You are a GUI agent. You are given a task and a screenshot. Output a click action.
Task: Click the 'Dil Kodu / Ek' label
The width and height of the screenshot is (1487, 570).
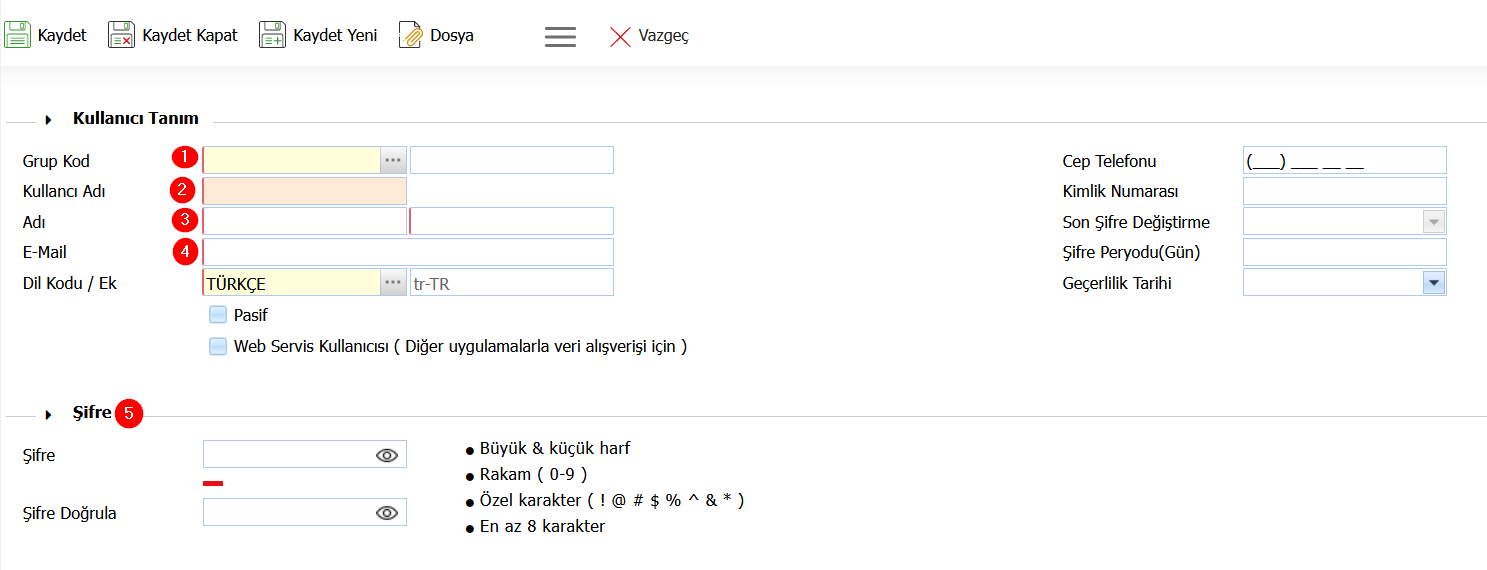coord(70,283)
